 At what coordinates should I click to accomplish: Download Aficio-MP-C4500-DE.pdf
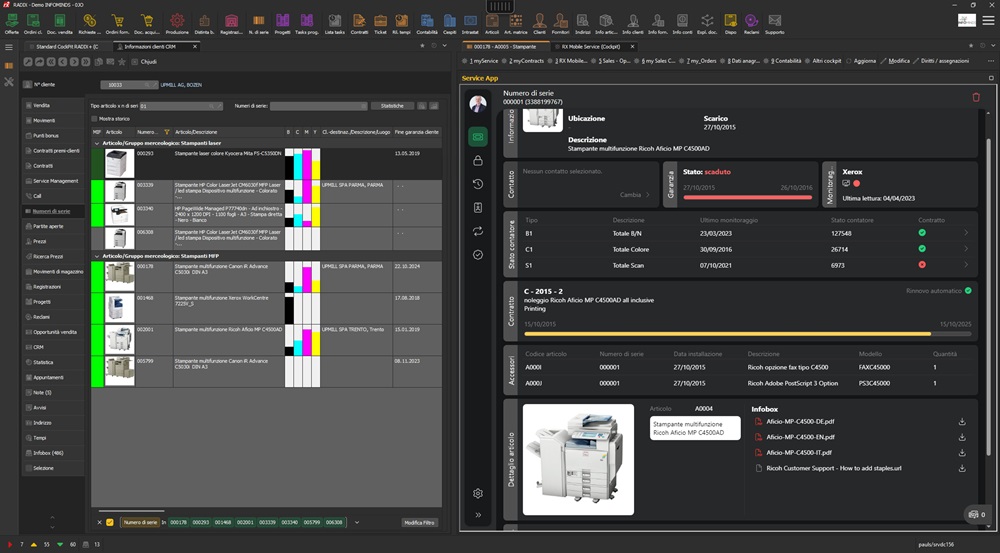click(x=962, y=422)
